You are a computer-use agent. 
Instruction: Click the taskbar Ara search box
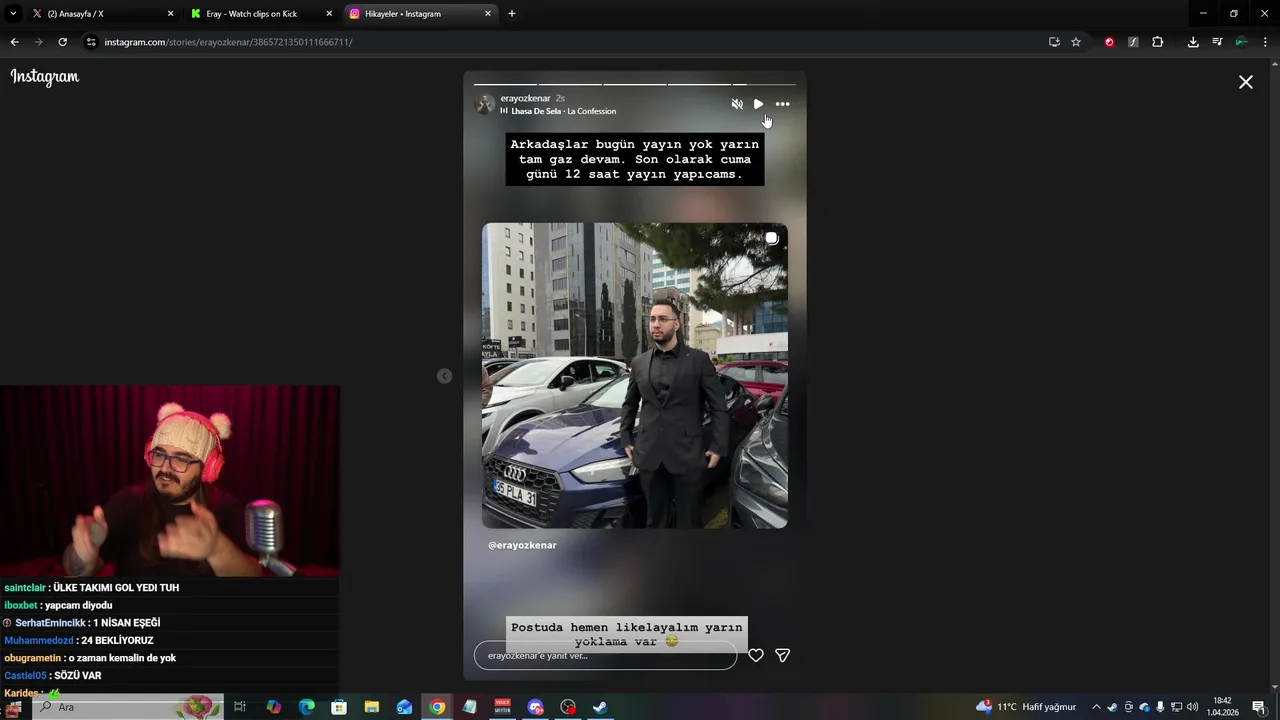(128, 707)
